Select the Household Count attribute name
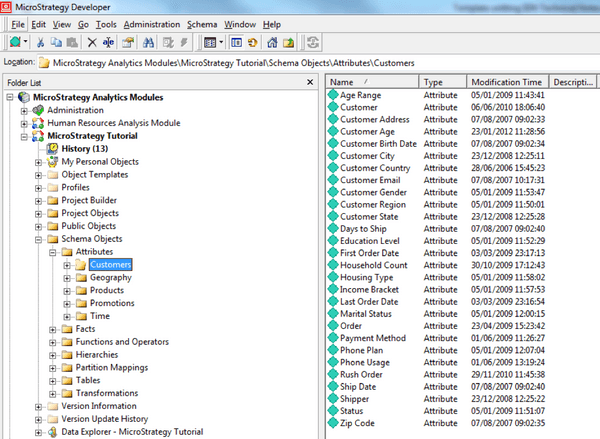Image resolution: width=600 pixels, height=439 pixels. [x=374, y=265]
